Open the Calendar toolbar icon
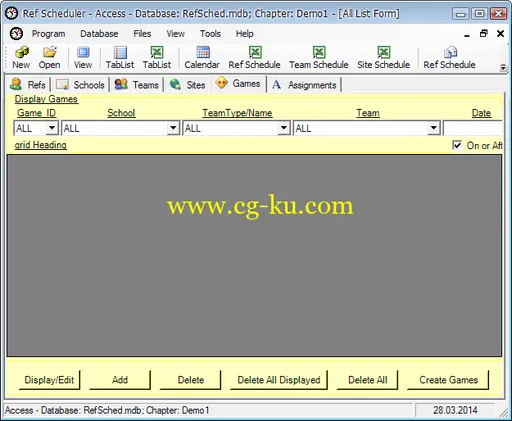Viewport: 512px width, 421px height. 203,52
